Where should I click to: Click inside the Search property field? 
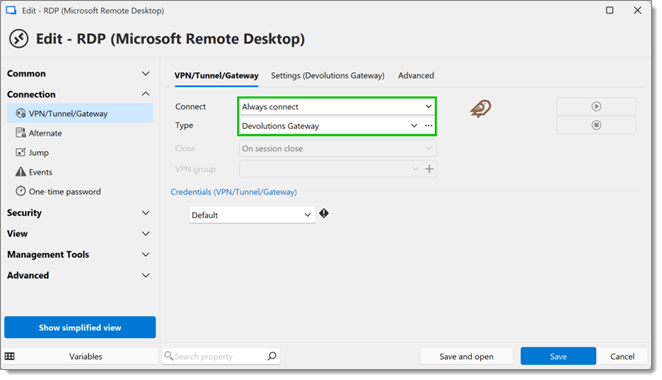pyautogui.click(x=220, y=356)
